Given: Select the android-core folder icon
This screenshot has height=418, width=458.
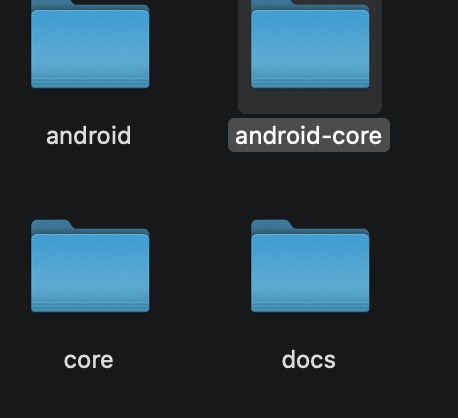Looking at the screenshot, I should pyautogui.click(x=310, y=44).
